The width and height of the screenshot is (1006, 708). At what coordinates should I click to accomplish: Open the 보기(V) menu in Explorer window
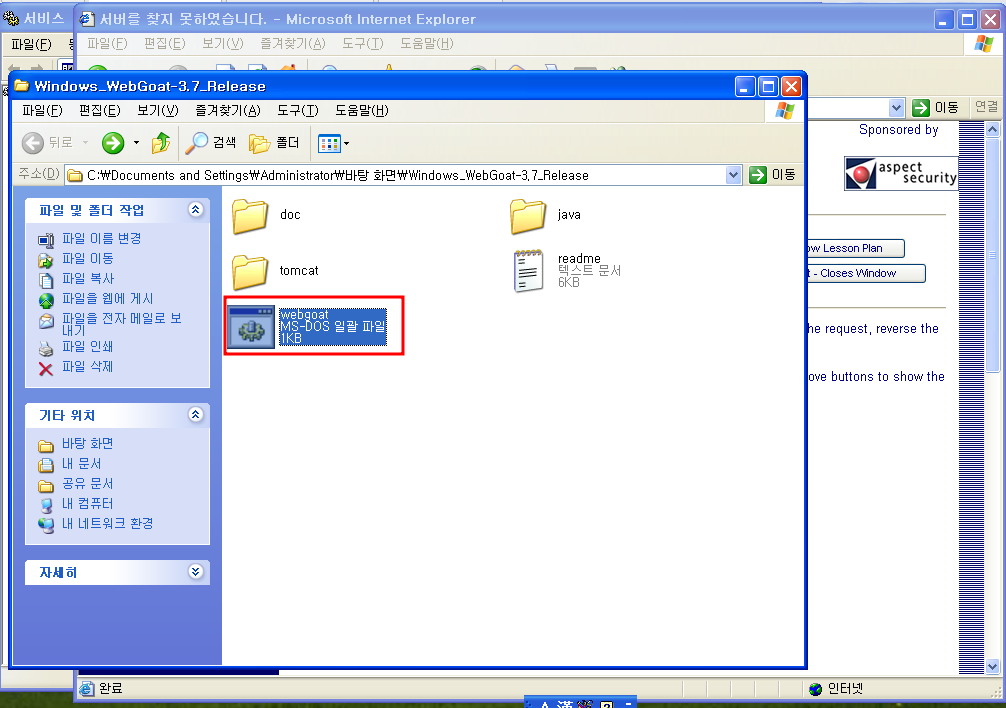point(158,110)
